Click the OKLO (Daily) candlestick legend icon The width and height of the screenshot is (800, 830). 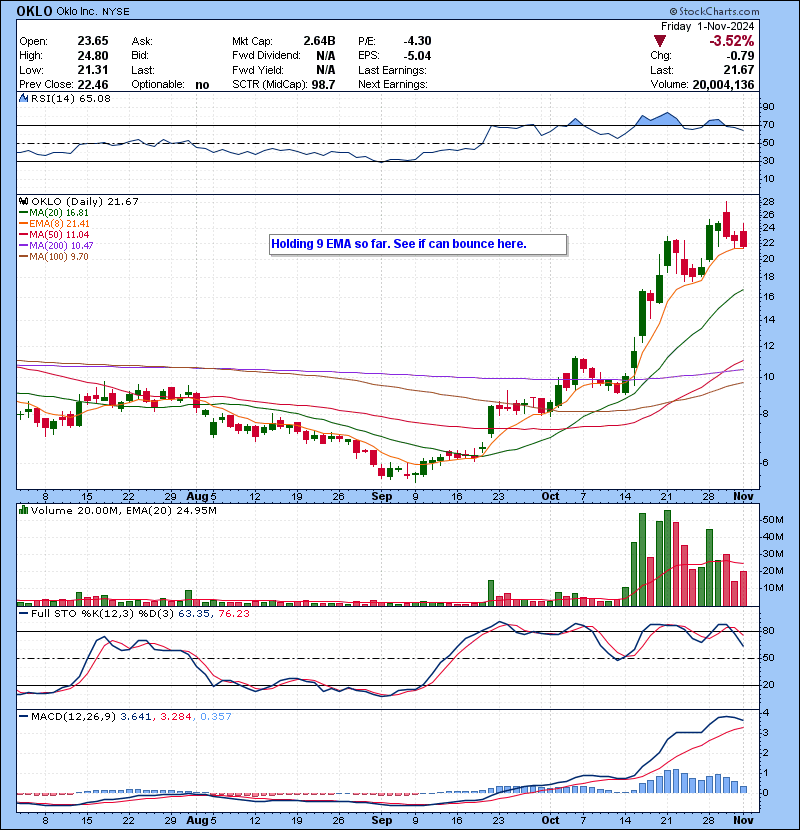(x=24, y=201)
